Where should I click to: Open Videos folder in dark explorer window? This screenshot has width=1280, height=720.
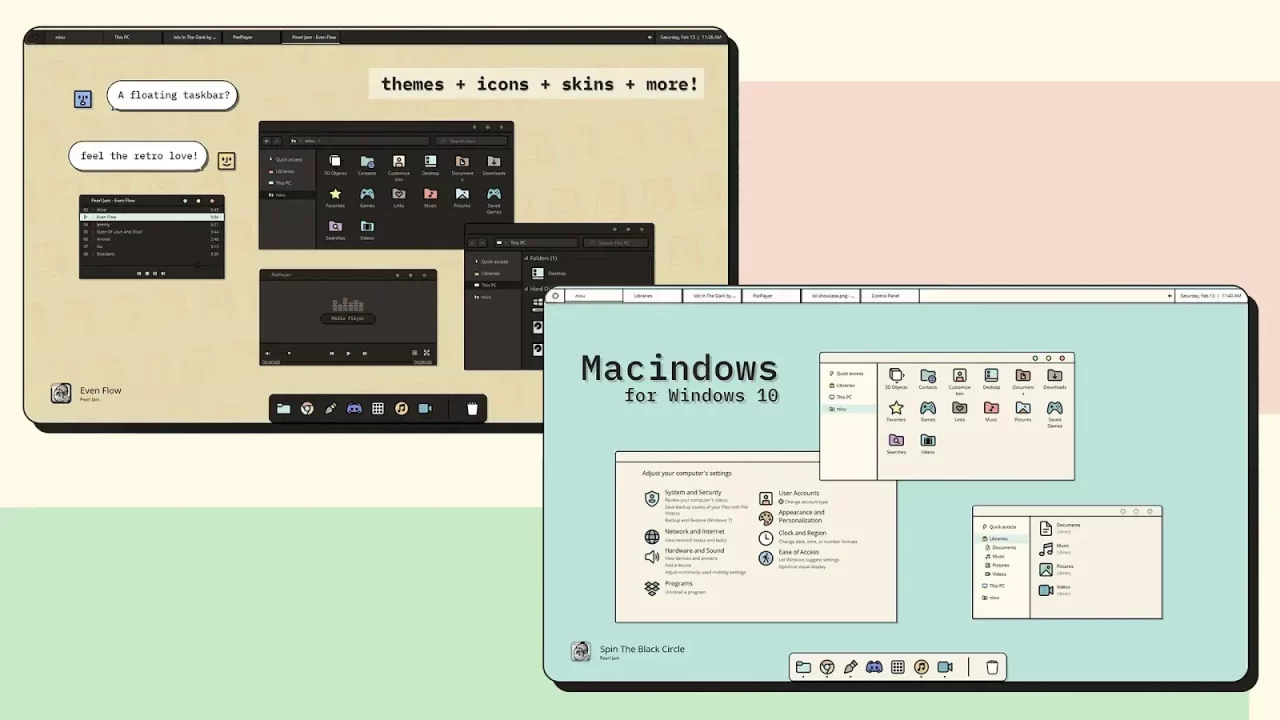pos(367,230)
